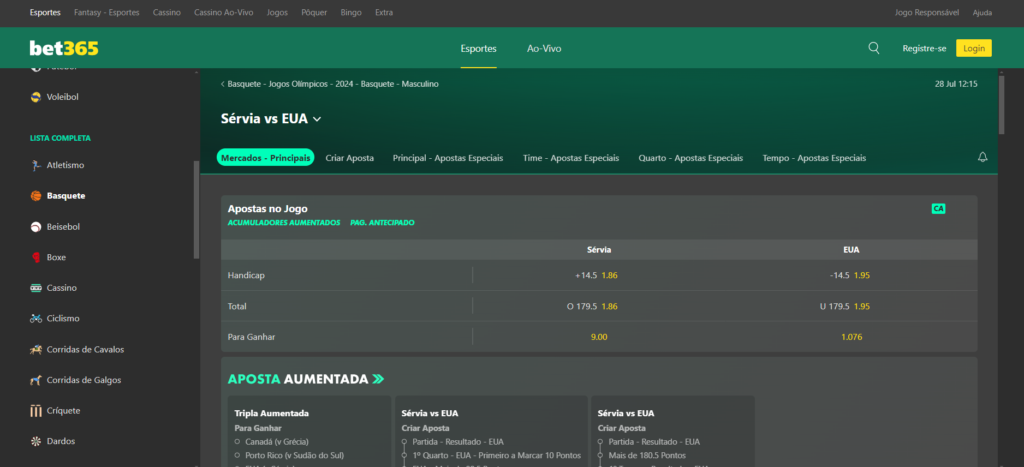
Task: Switch to Quarto - Apostas Especiais tab
Action: 691,158
